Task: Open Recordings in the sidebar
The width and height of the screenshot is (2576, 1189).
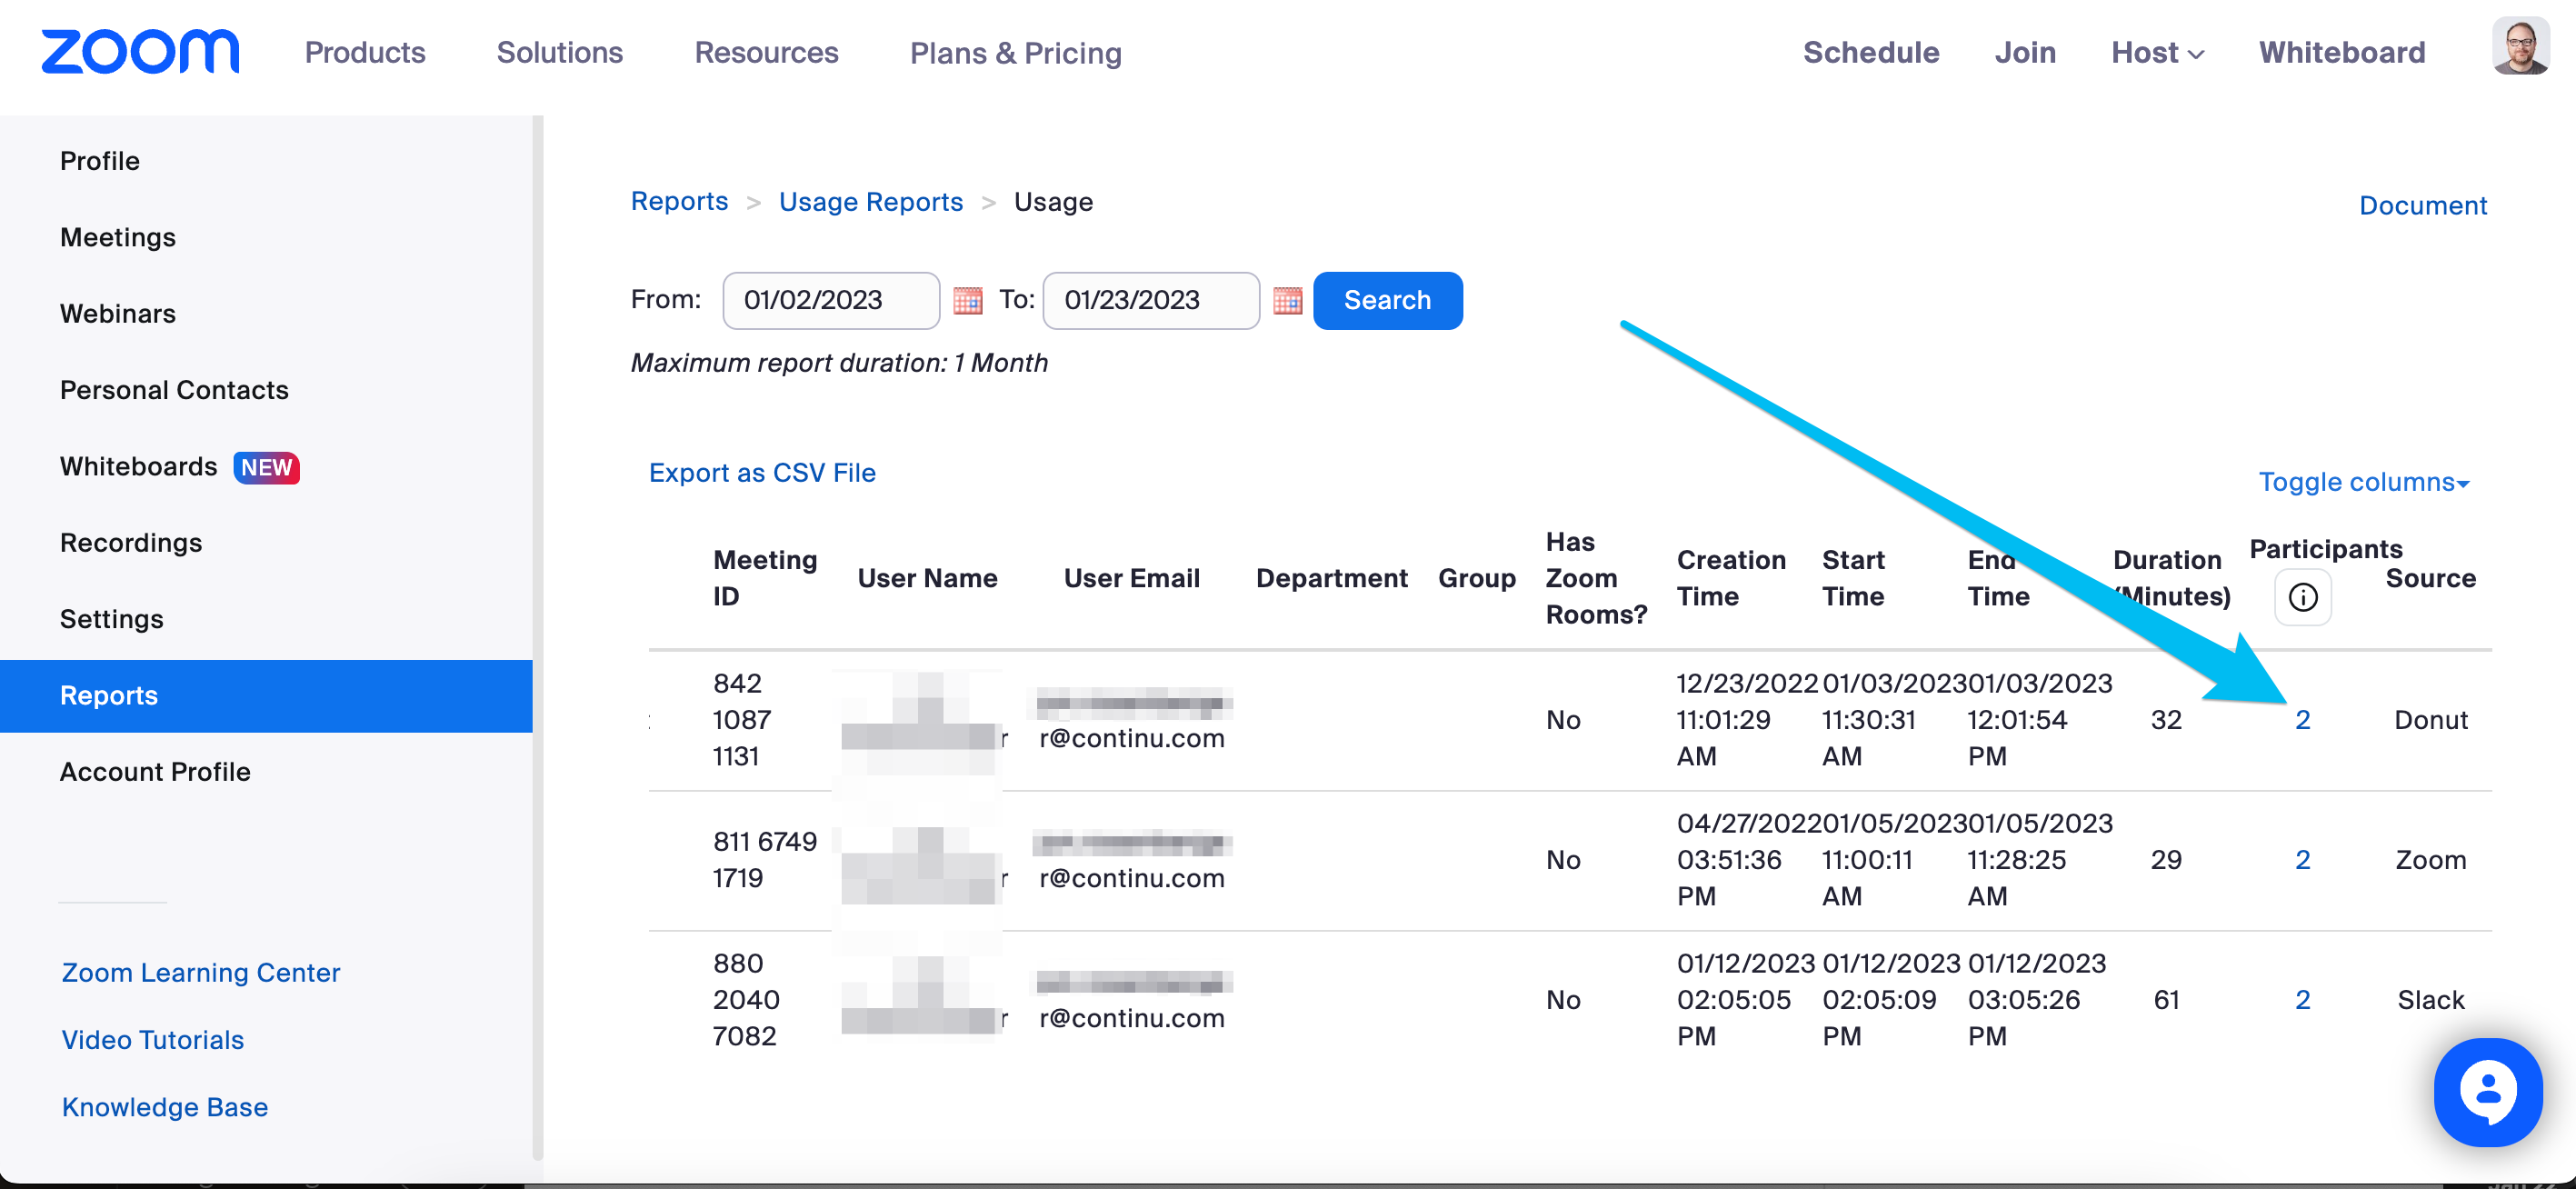Action: tap(131, 543)
